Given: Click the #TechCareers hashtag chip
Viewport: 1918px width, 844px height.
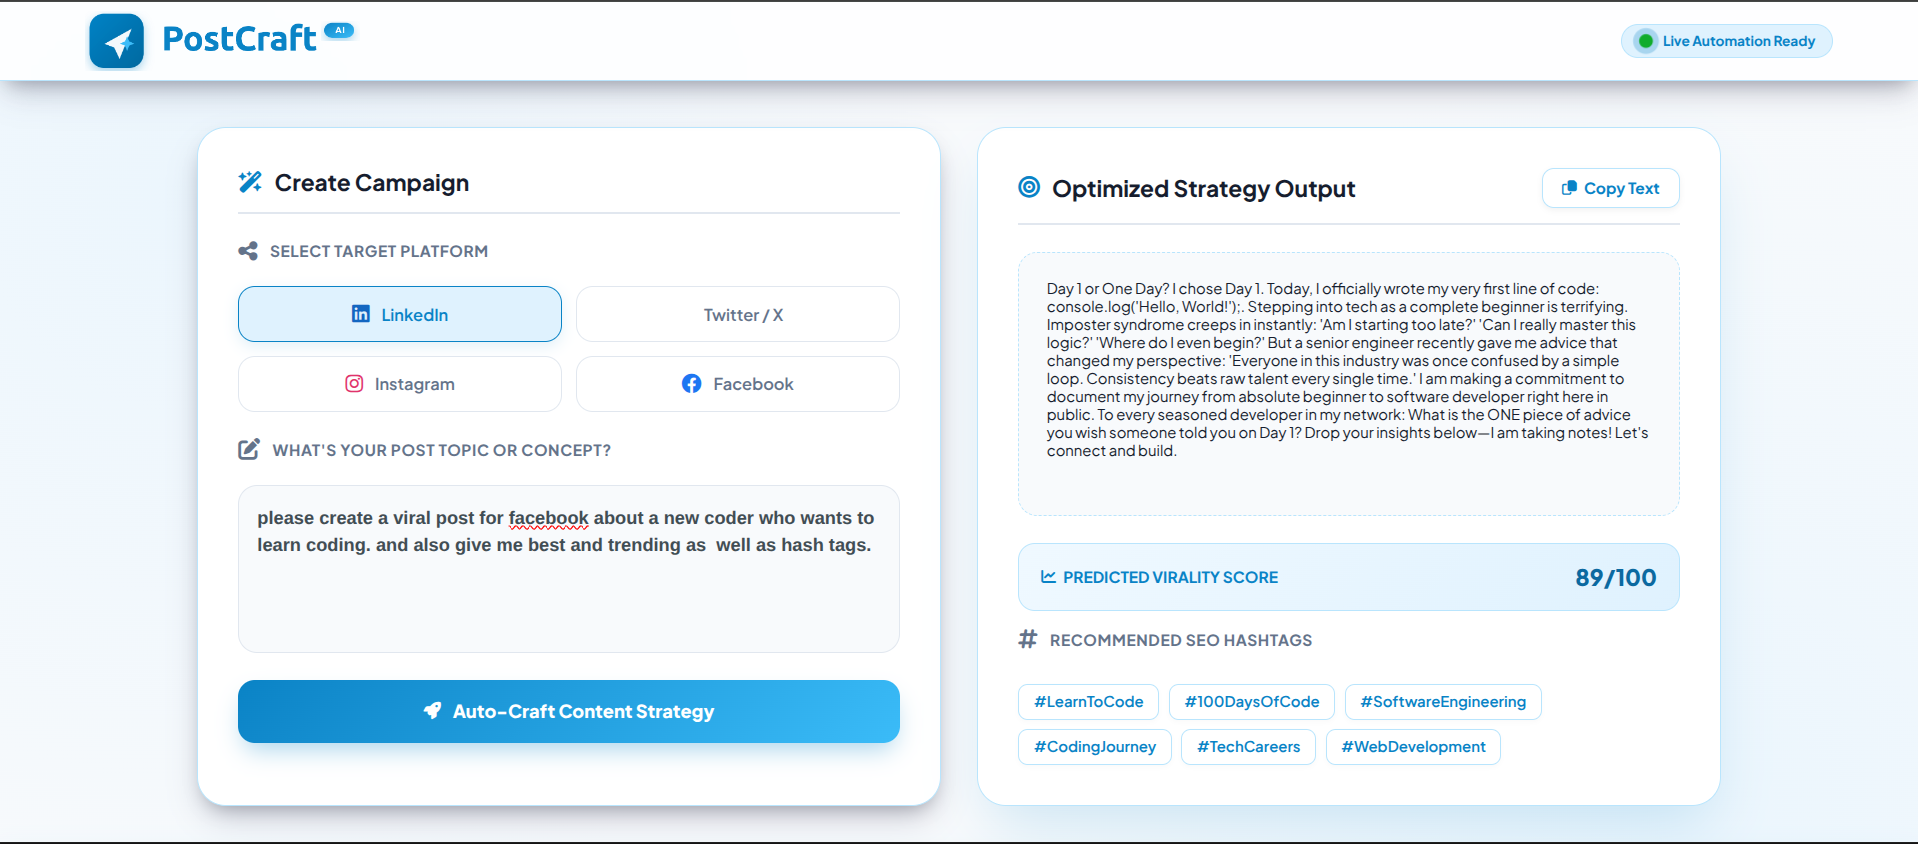Looking at the screenshot, I should (1248, 747).
